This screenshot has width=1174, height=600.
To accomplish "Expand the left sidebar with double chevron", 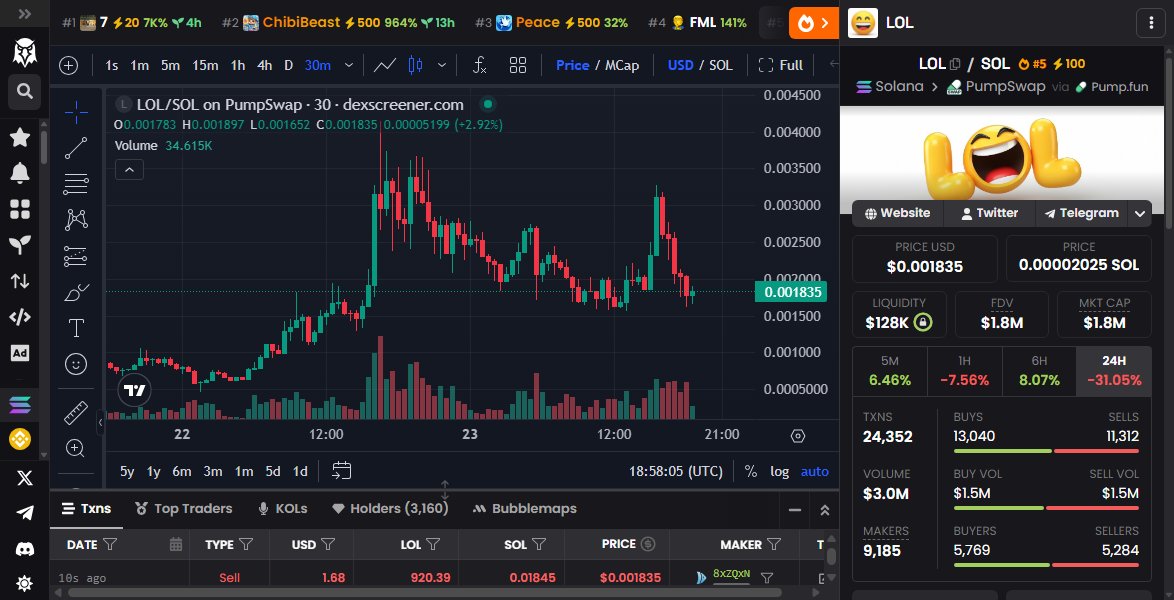I will (24, 13).
